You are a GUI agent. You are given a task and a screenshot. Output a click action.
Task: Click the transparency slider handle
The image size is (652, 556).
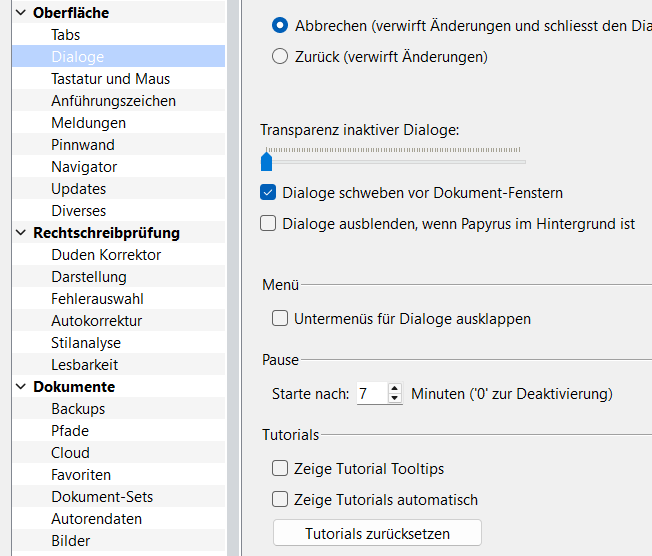click(266, 161)
